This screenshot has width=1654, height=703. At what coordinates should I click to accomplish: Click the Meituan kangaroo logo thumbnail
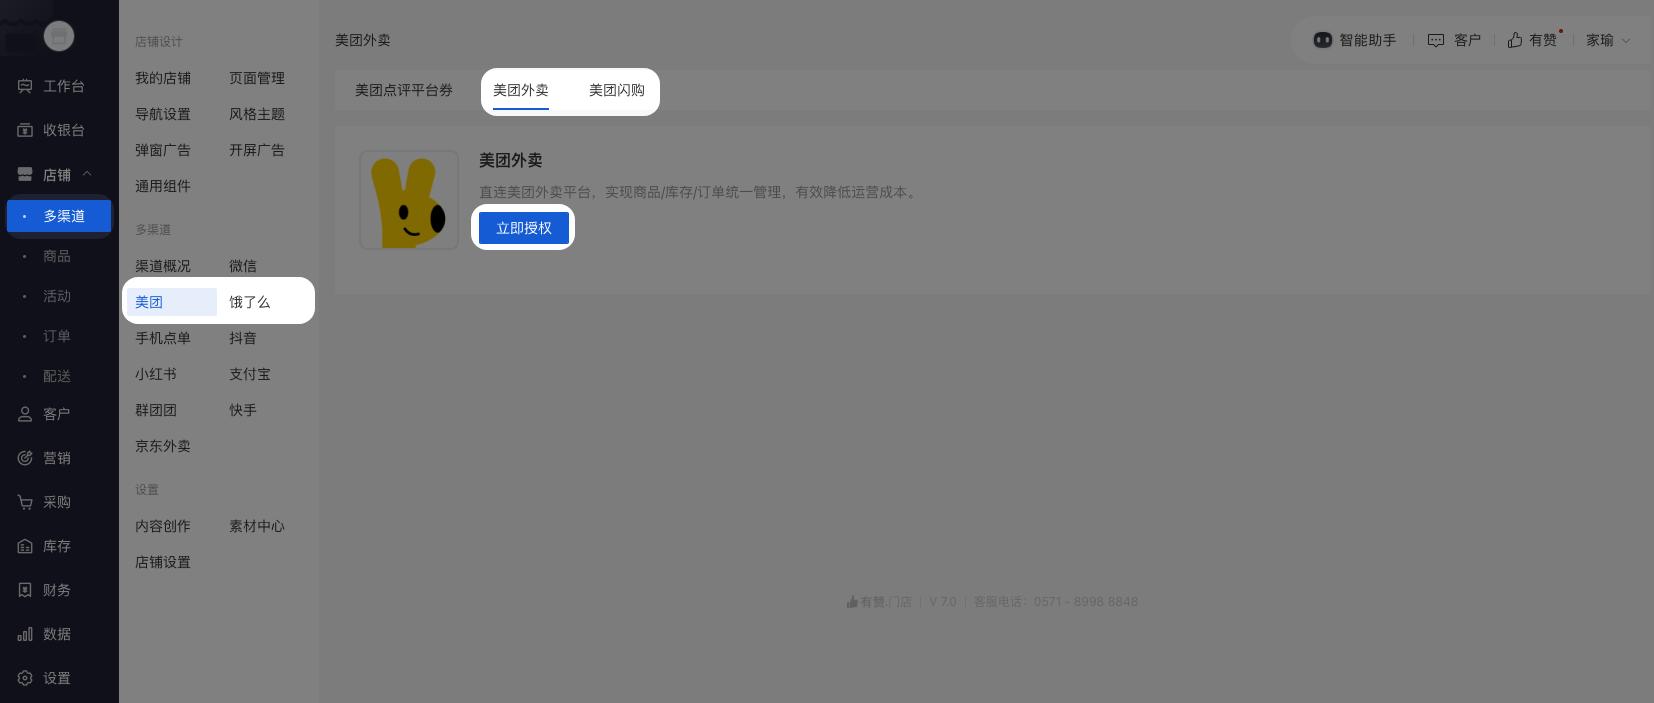[409, 200]
